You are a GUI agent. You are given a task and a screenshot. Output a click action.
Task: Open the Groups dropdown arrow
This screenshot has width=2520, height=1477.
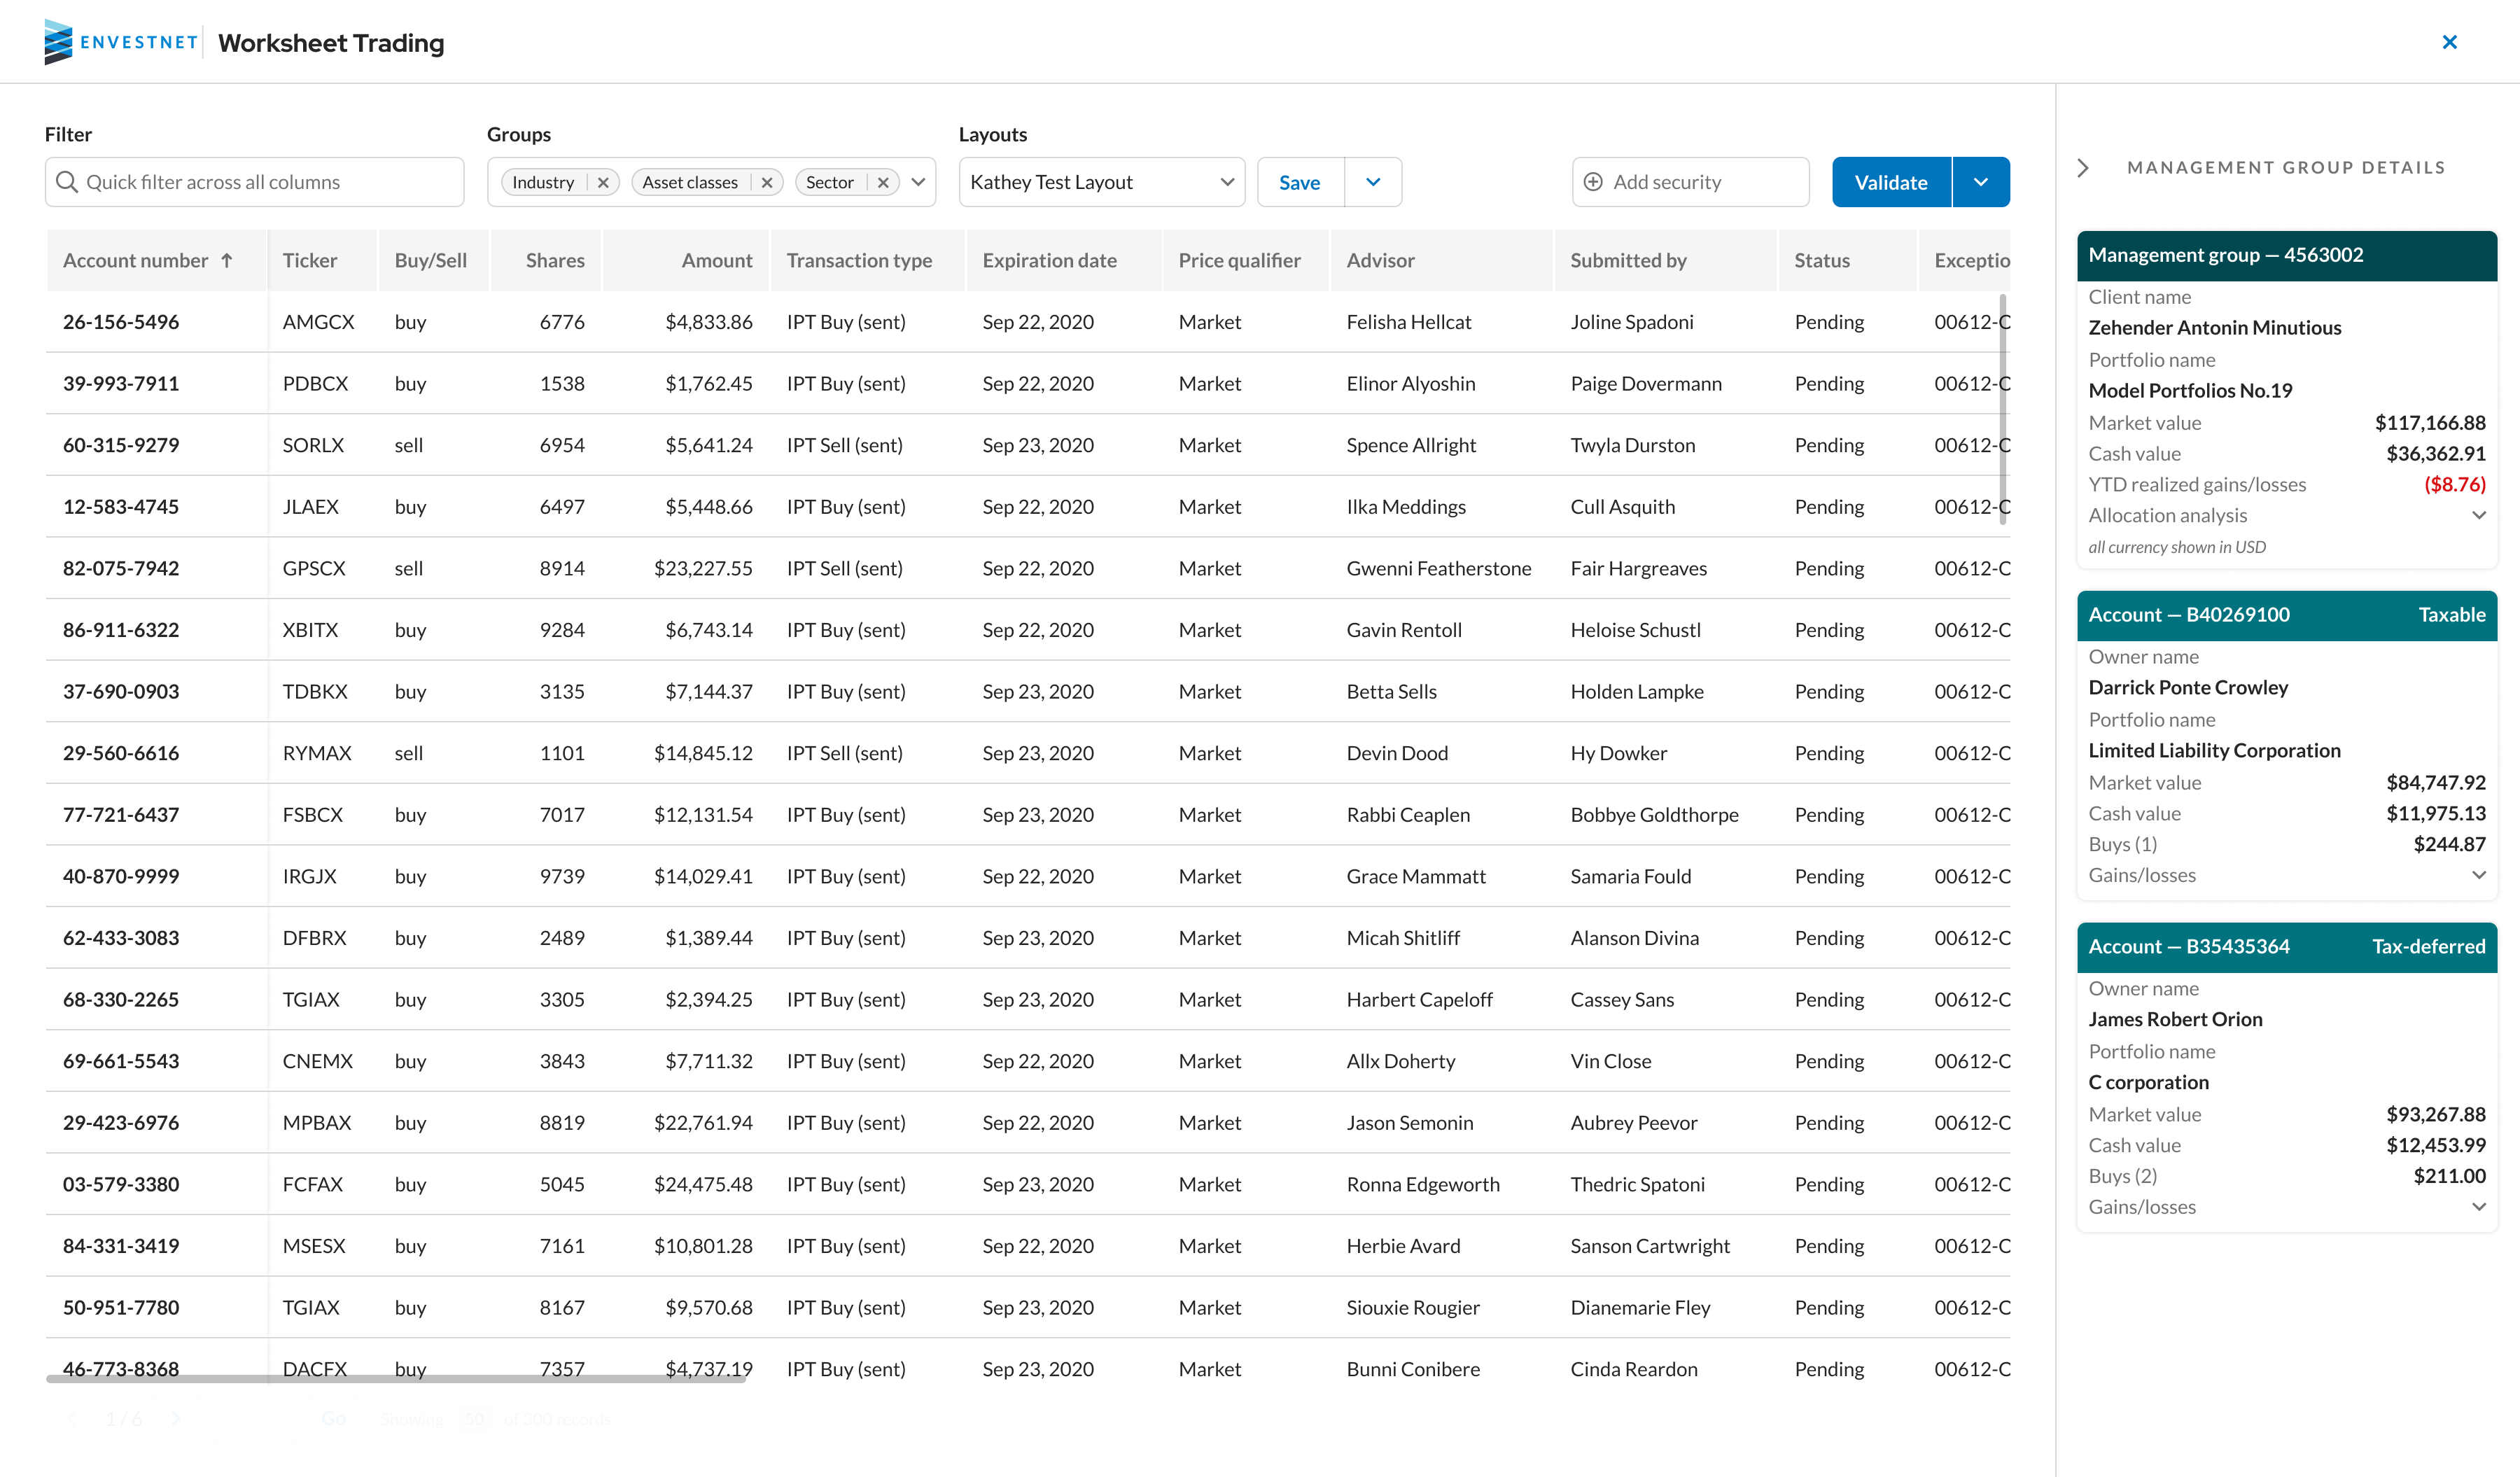click(918, 182)
